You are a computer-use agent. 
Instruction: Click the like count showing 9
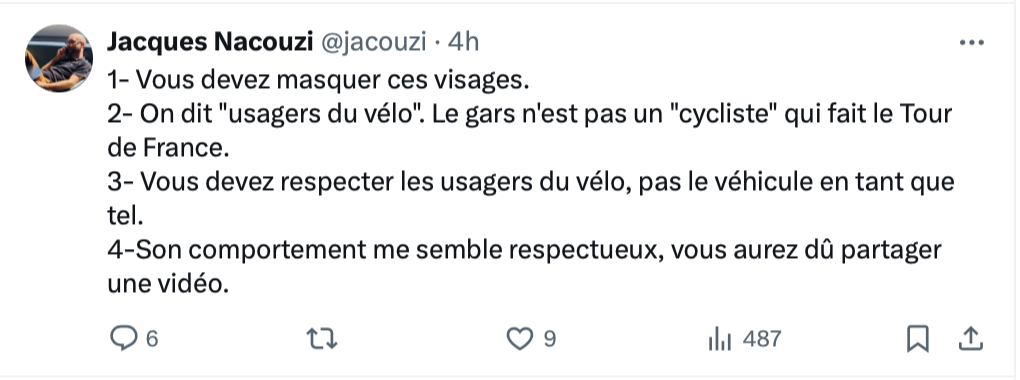click(550, 339)
